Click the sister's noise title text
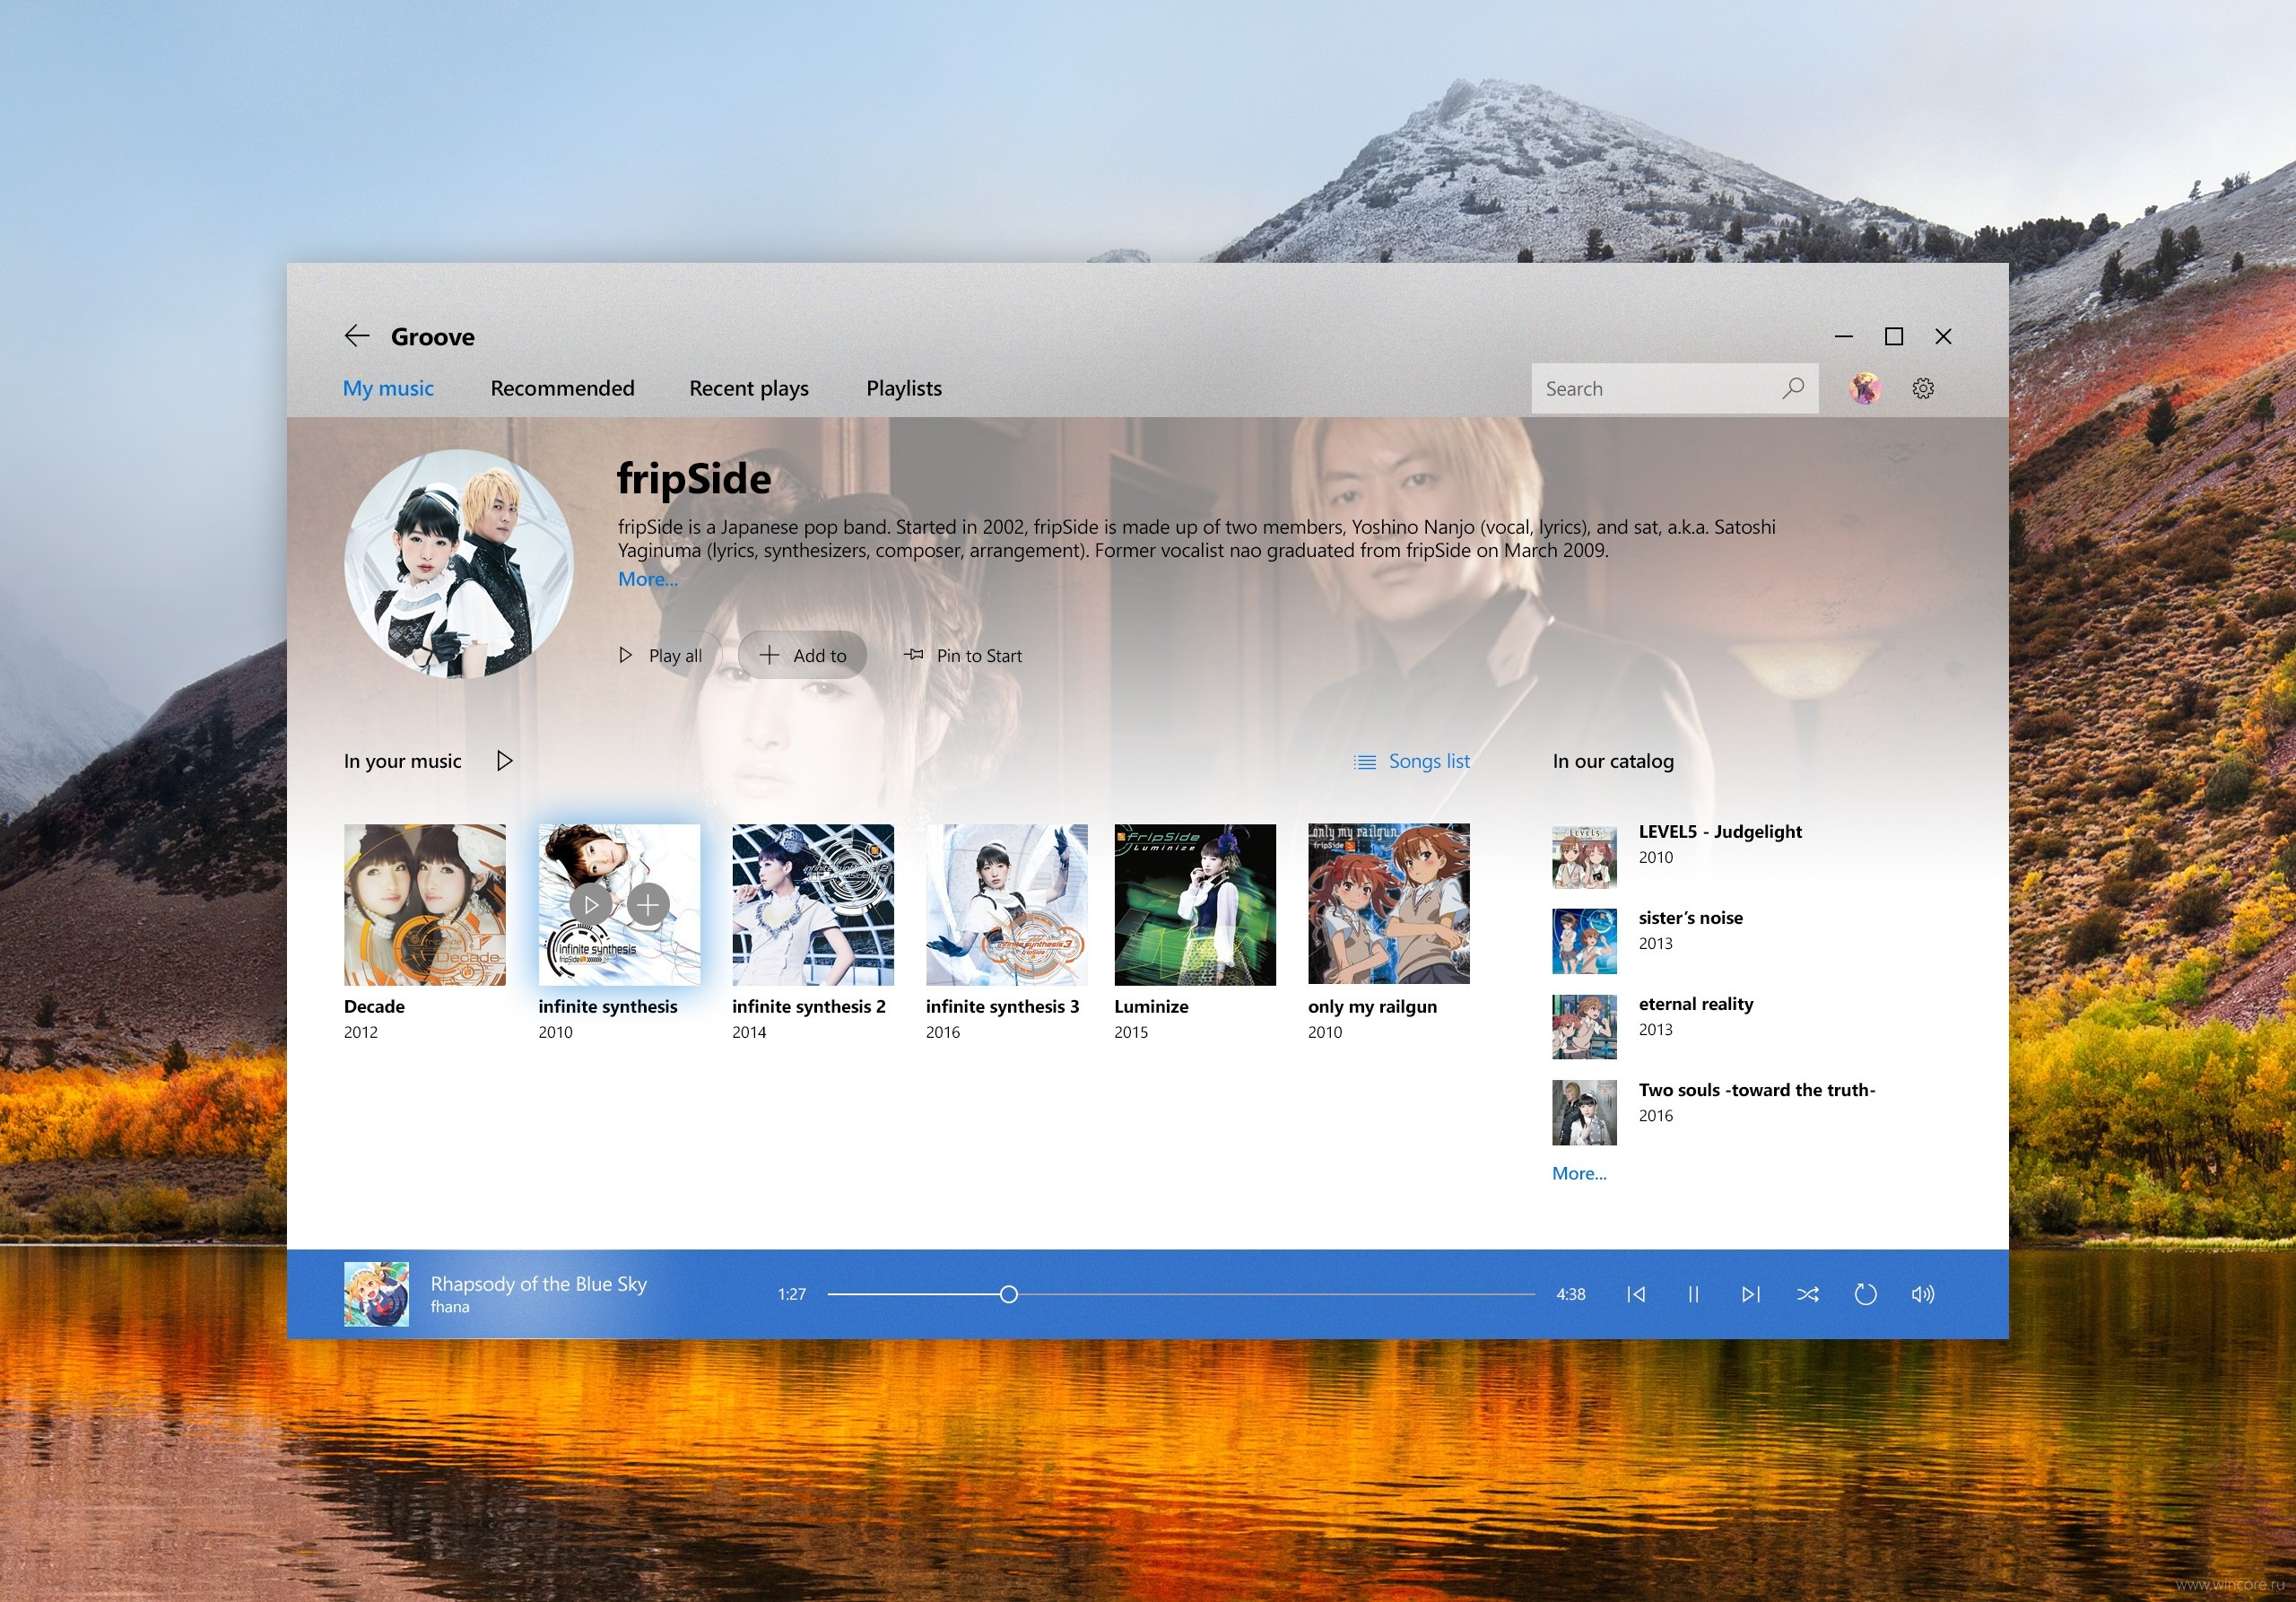The image size is (2296, 1602). coord(1690,918)
